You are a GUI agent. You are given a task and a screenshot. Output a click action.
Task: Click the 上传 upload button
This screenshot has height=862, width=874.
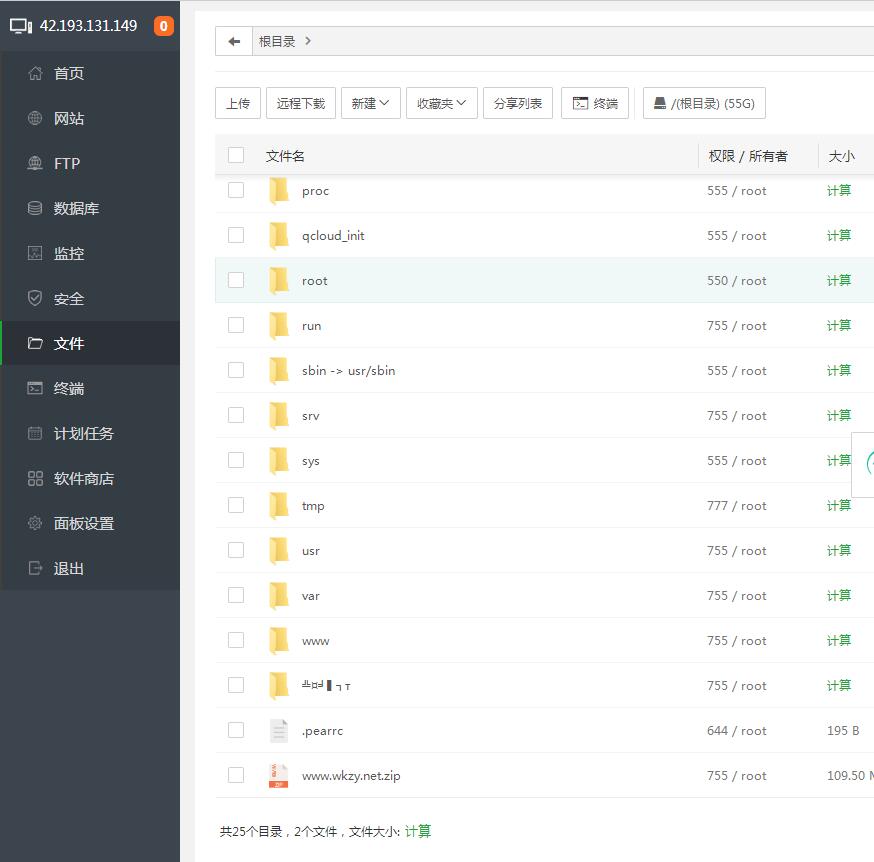[238, 103]
